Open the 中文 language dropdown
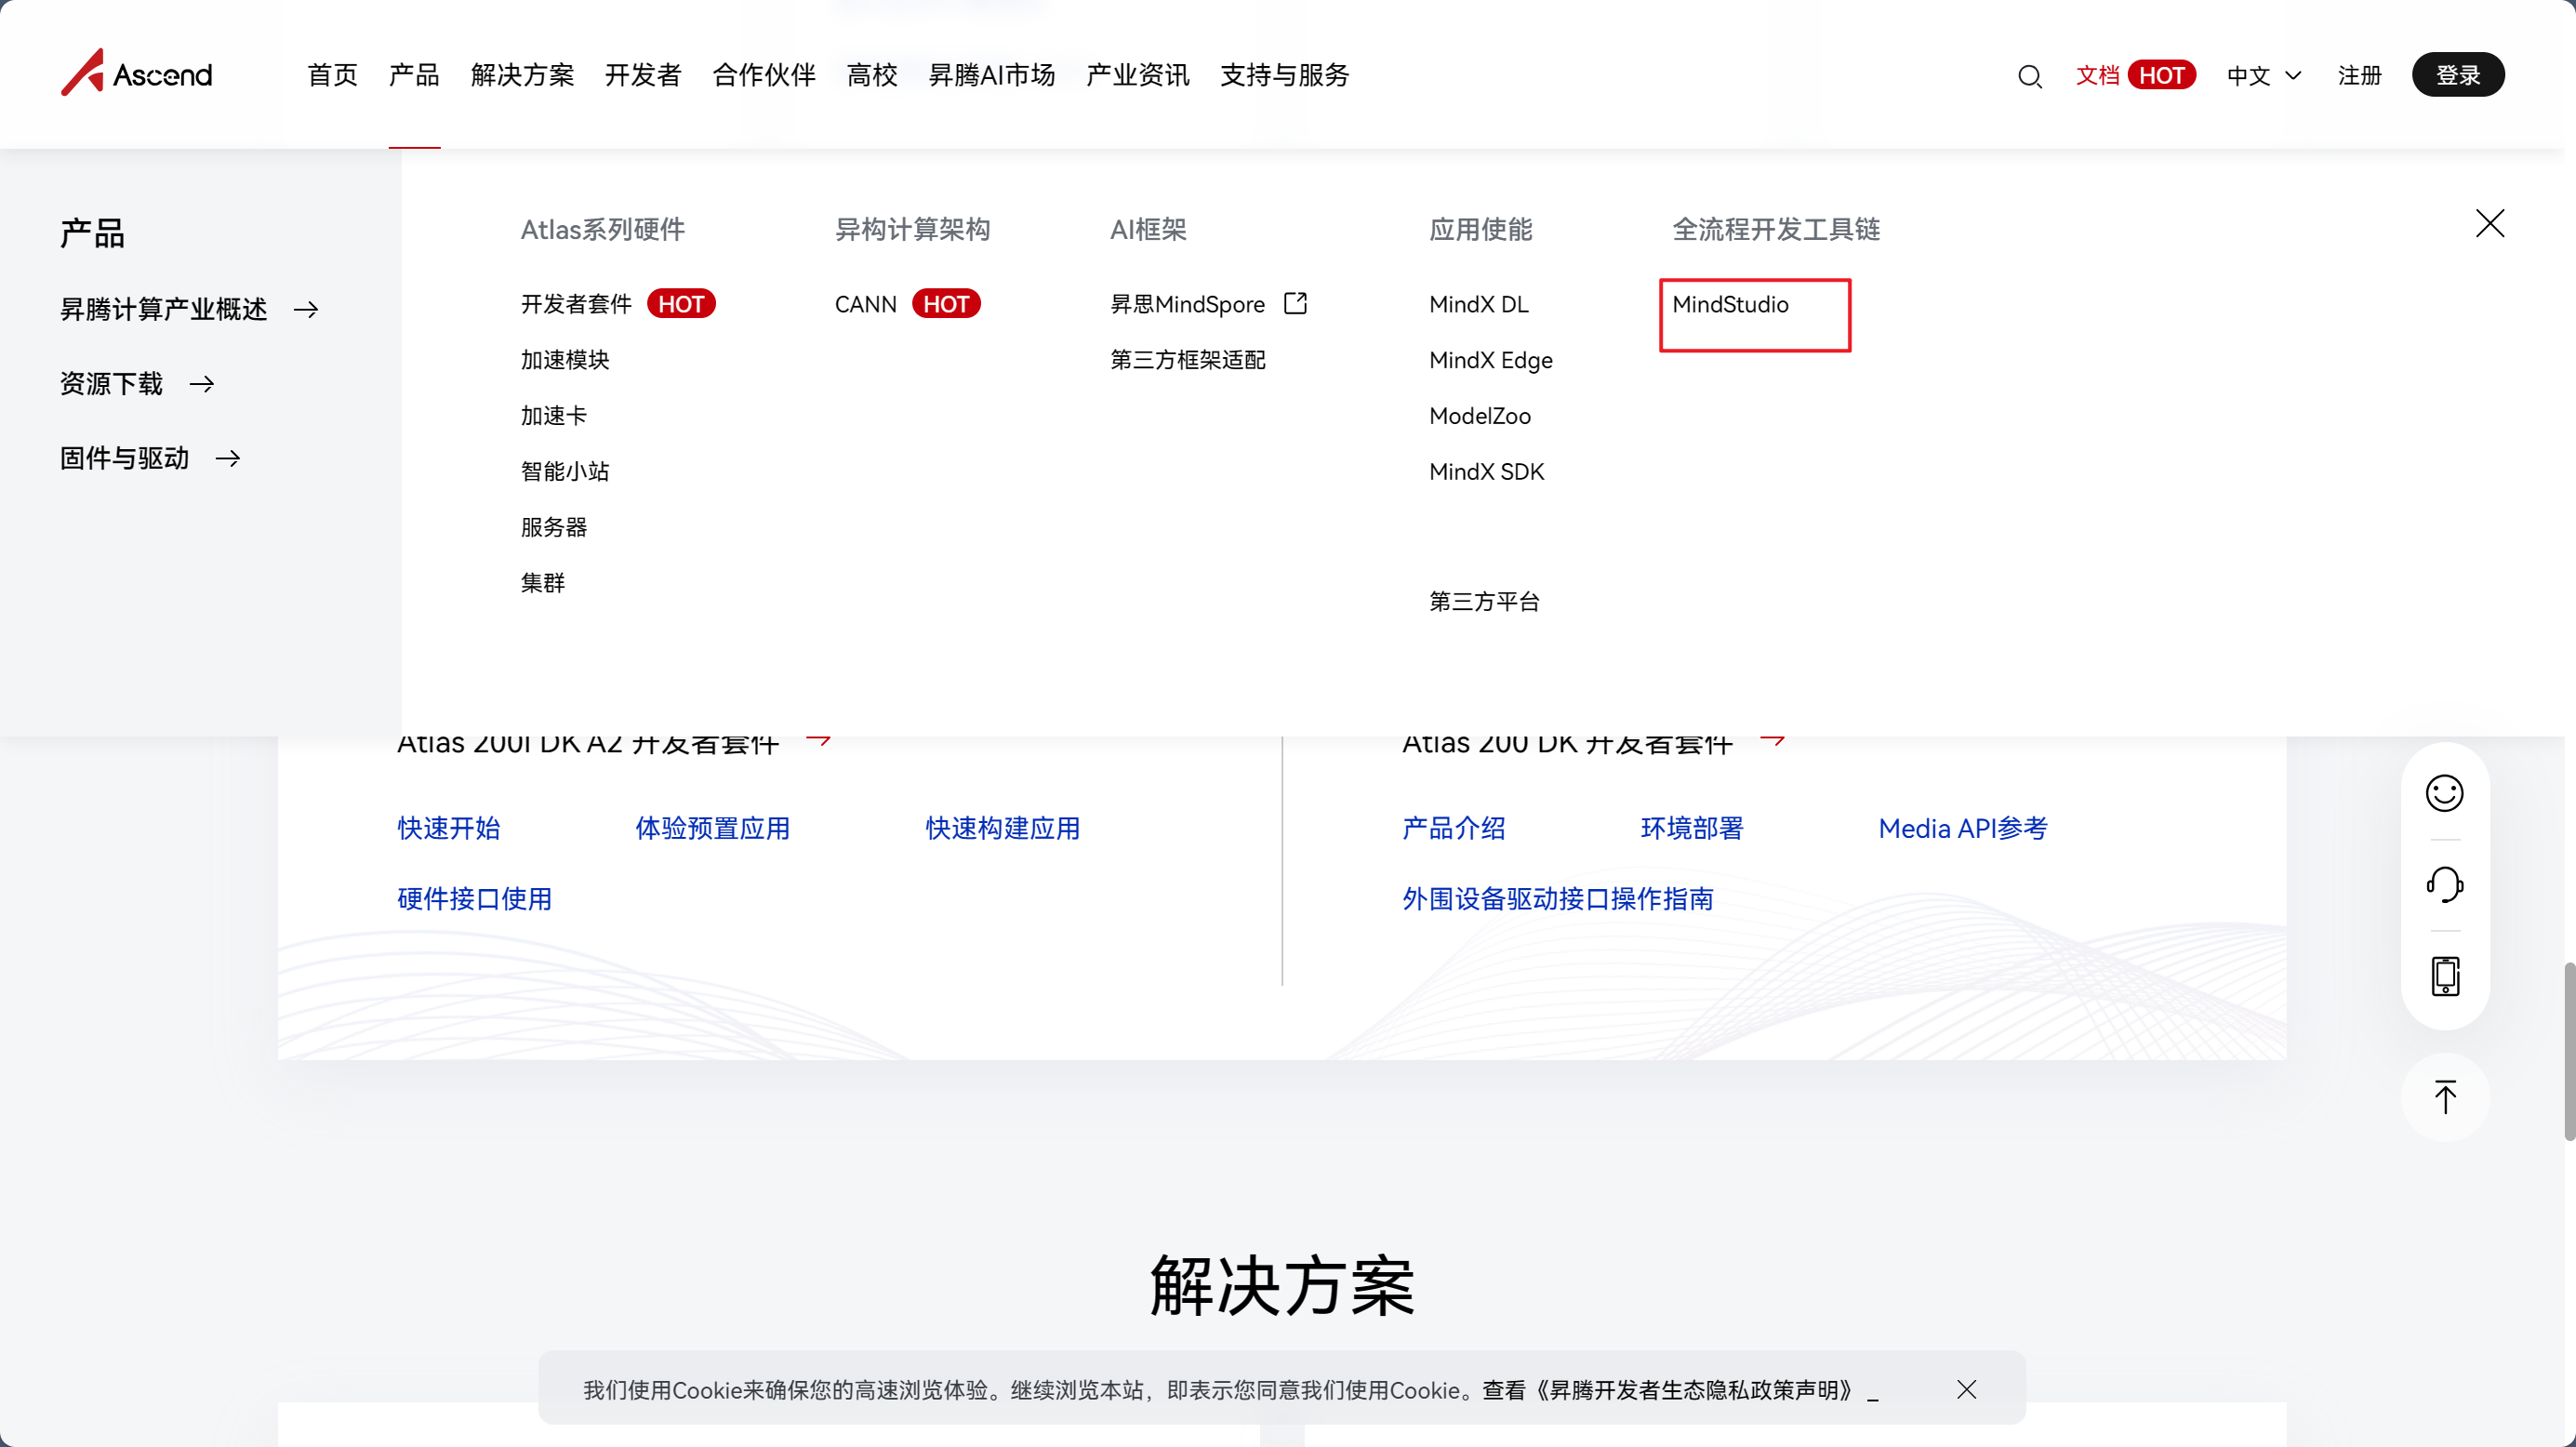2576x1447 pixels. 2264,76
